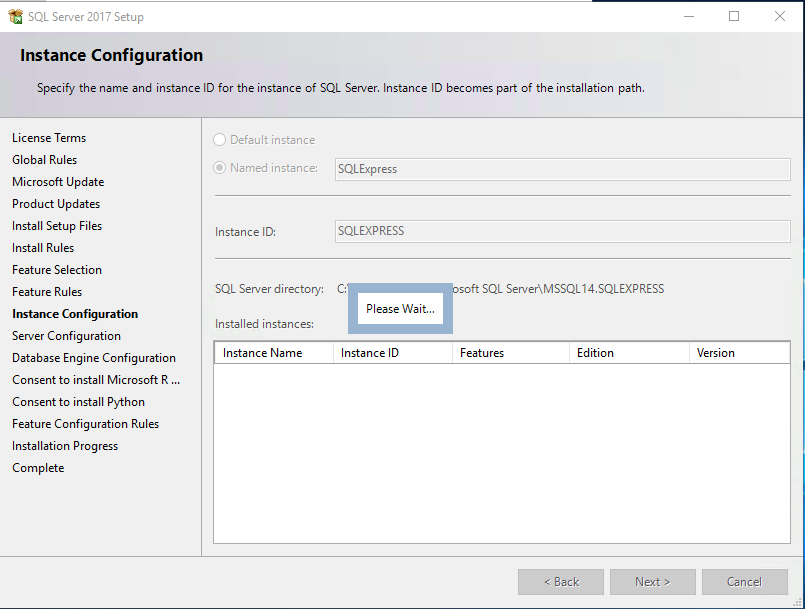Viewport: 805px width, 609px height.
Task: Click the SQL Server directory path text
Action: coord(501,289)
